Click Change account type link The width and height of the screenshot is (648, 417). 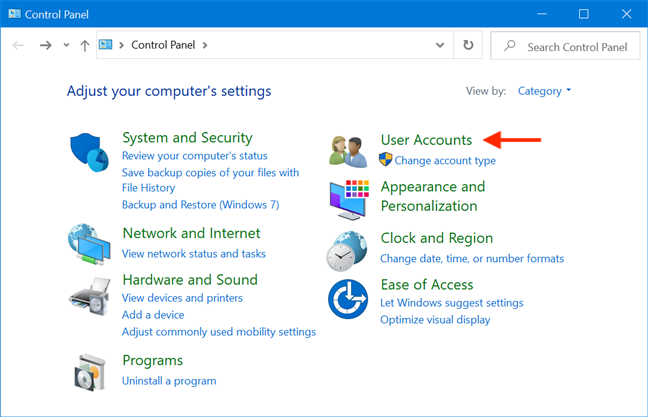(x=445, y=160)
